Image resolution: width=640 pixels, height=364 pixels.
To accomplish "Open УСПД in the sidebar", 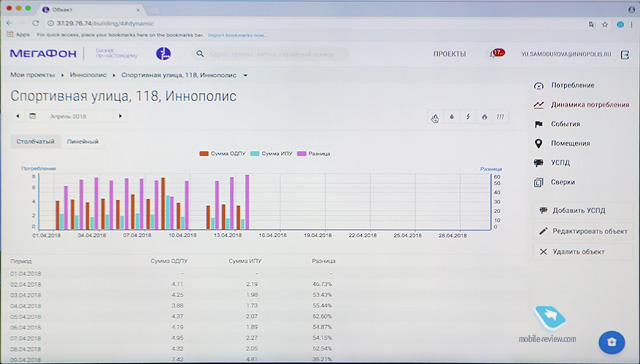I will tap(551, 163).
